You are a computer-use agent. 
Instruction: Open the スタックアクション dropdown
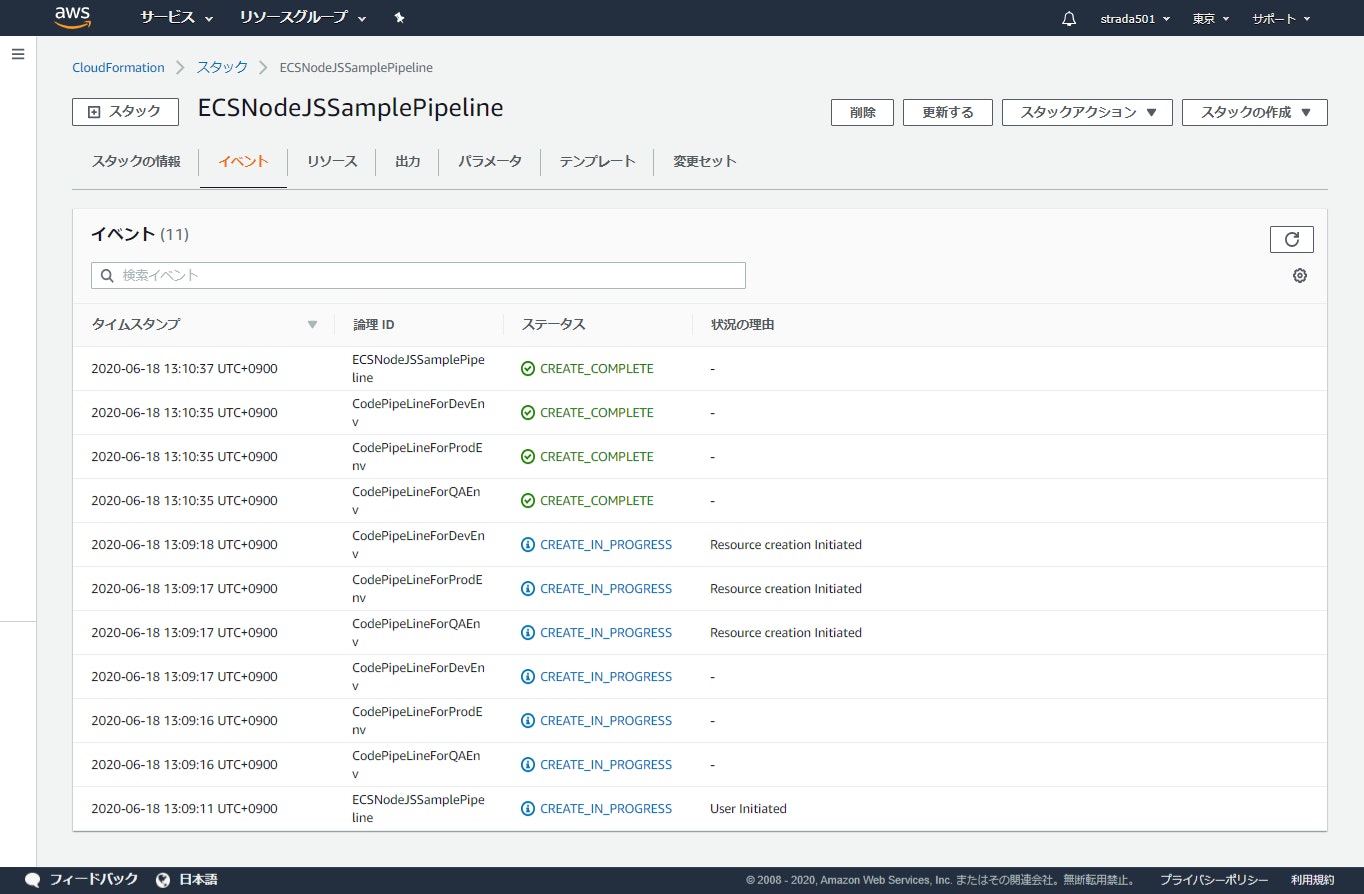click(x=1087, y=112)
